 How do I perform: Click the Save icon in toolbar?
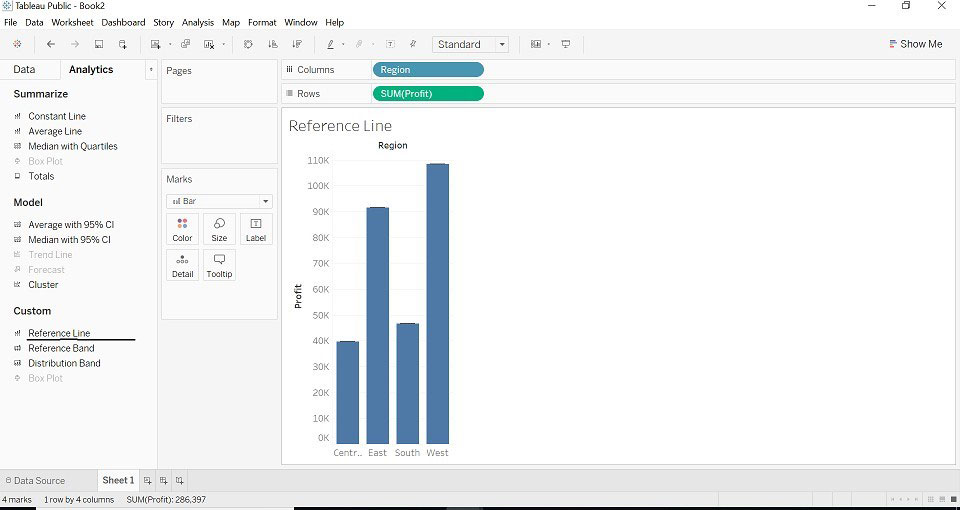pyautogui.click(x=99, y=44)
